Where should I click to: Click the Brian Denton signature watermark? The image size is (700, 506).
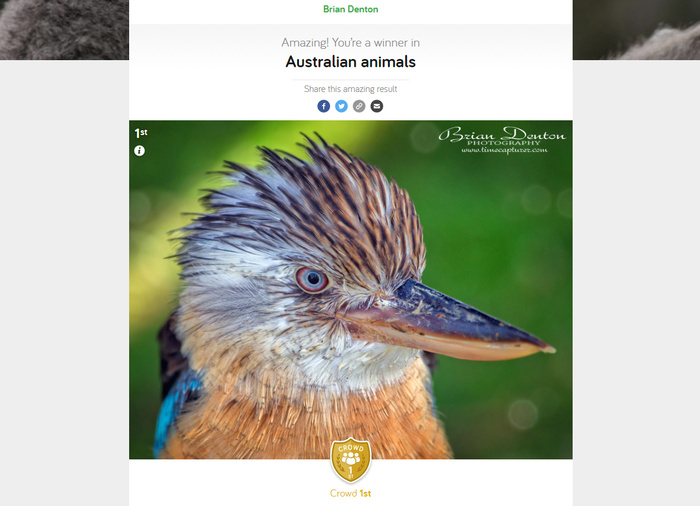(x=502, y=134)
